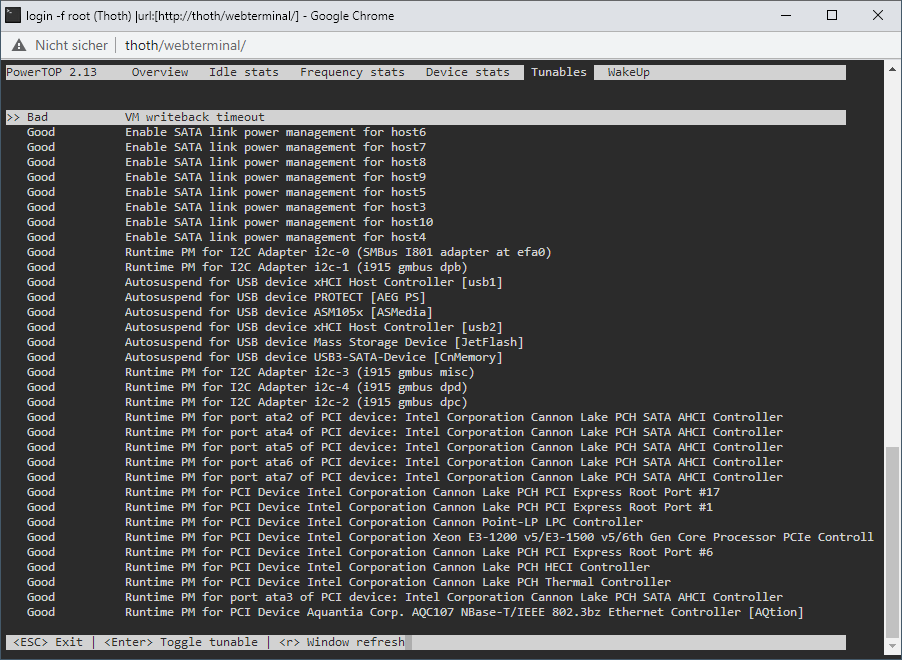The width and height of the screenshot is (902, 660).
Task: Open the Frequency stats tab
Action: [352, 72]
